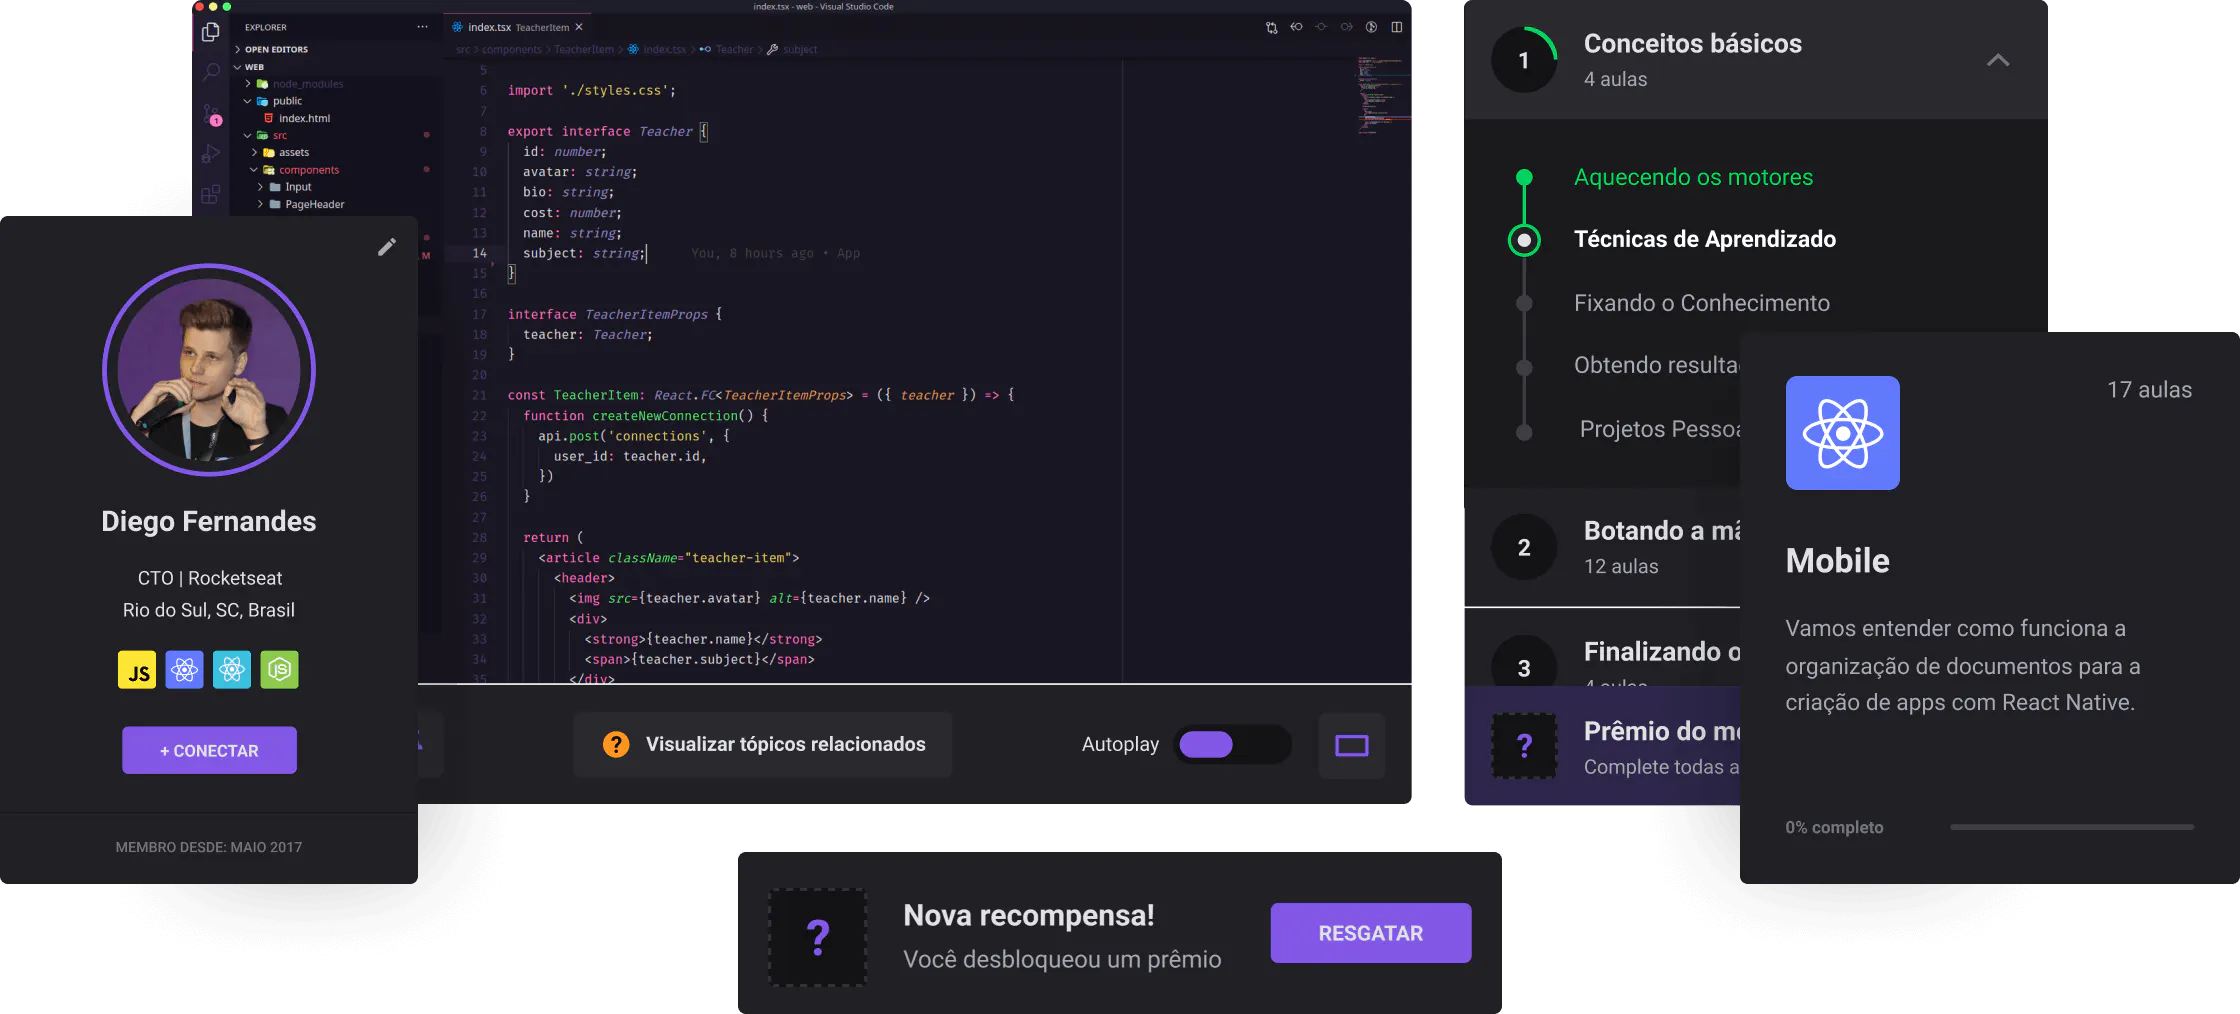Collapse the Conceitos básicos section chevron
Viewport: 2240px width, 1014px height.
coord(1997,60)
